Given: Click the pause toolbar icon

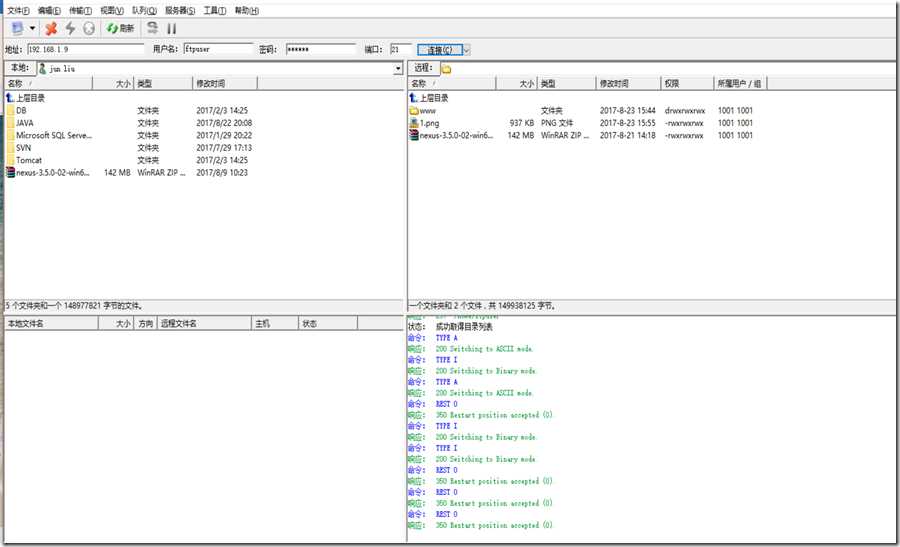Looking at the screenshot, I should pos(171,28).
